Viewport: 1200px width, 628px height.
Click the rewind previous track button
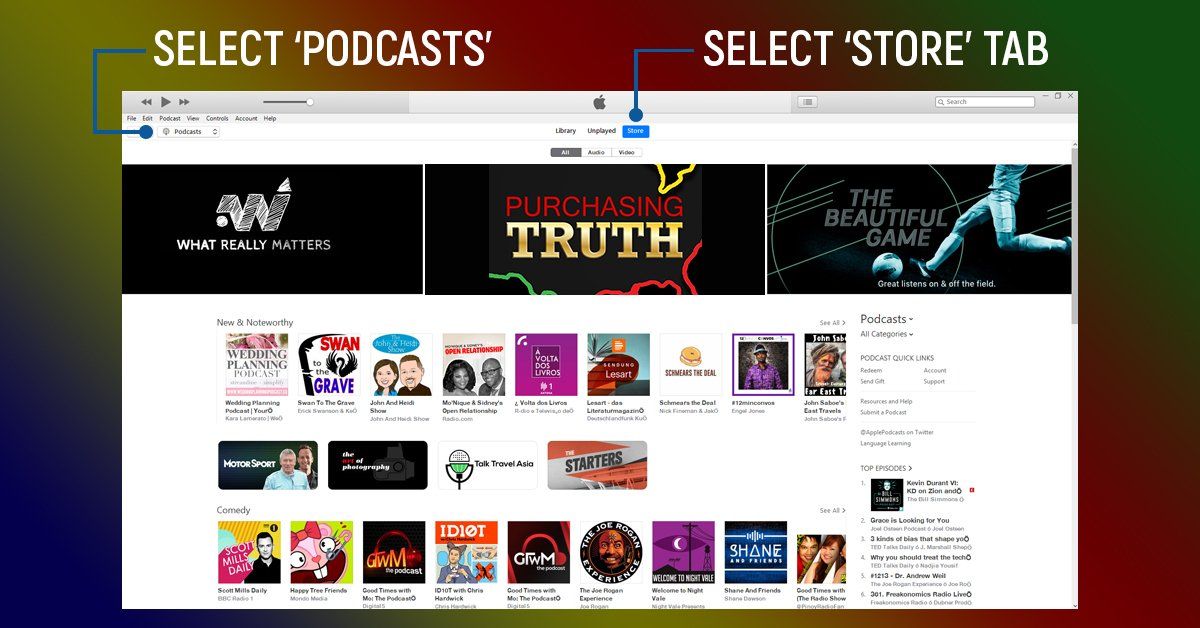point(146,102)
